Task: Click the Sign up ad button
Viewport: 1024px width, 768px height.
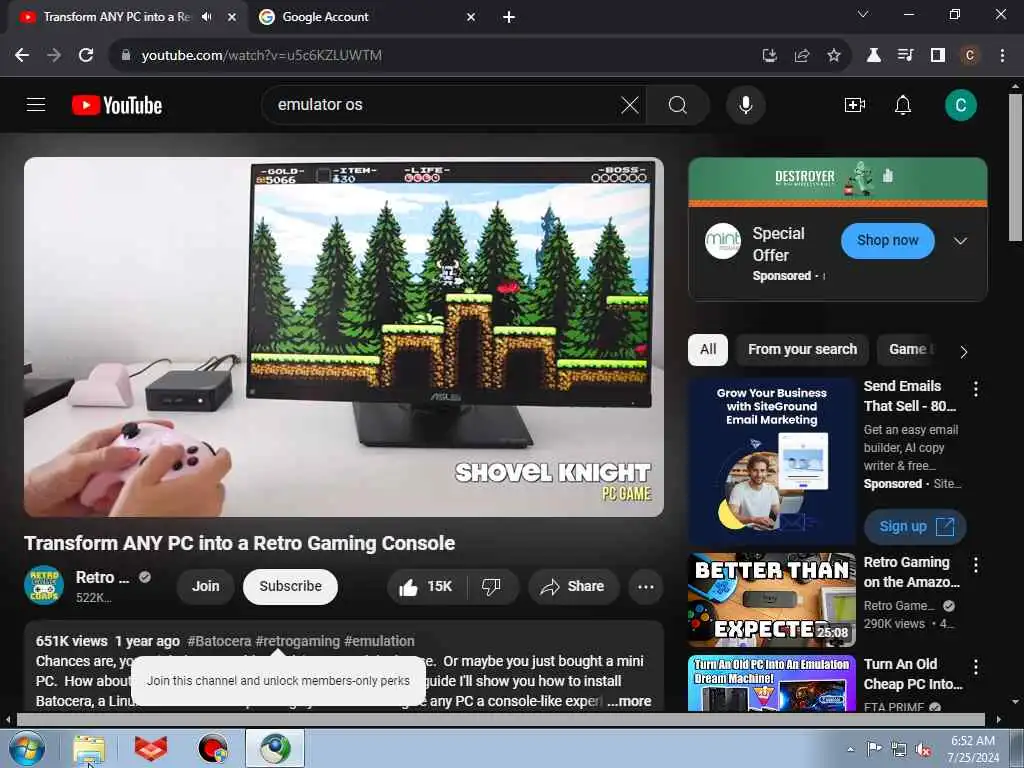Action: coord(915,526)
